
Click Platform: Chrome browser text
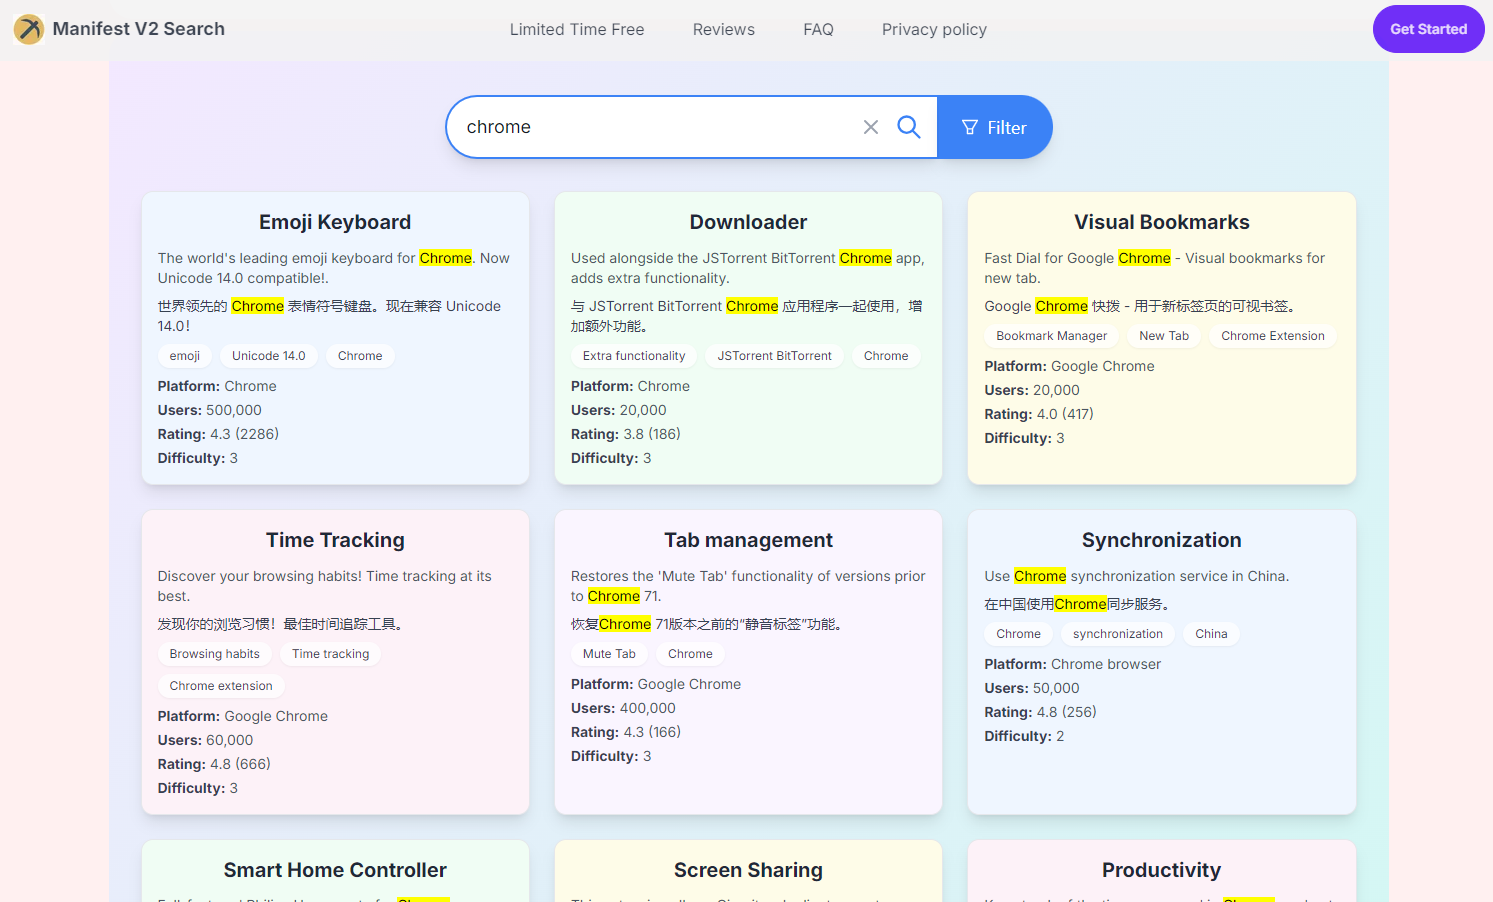[1072, 664]
